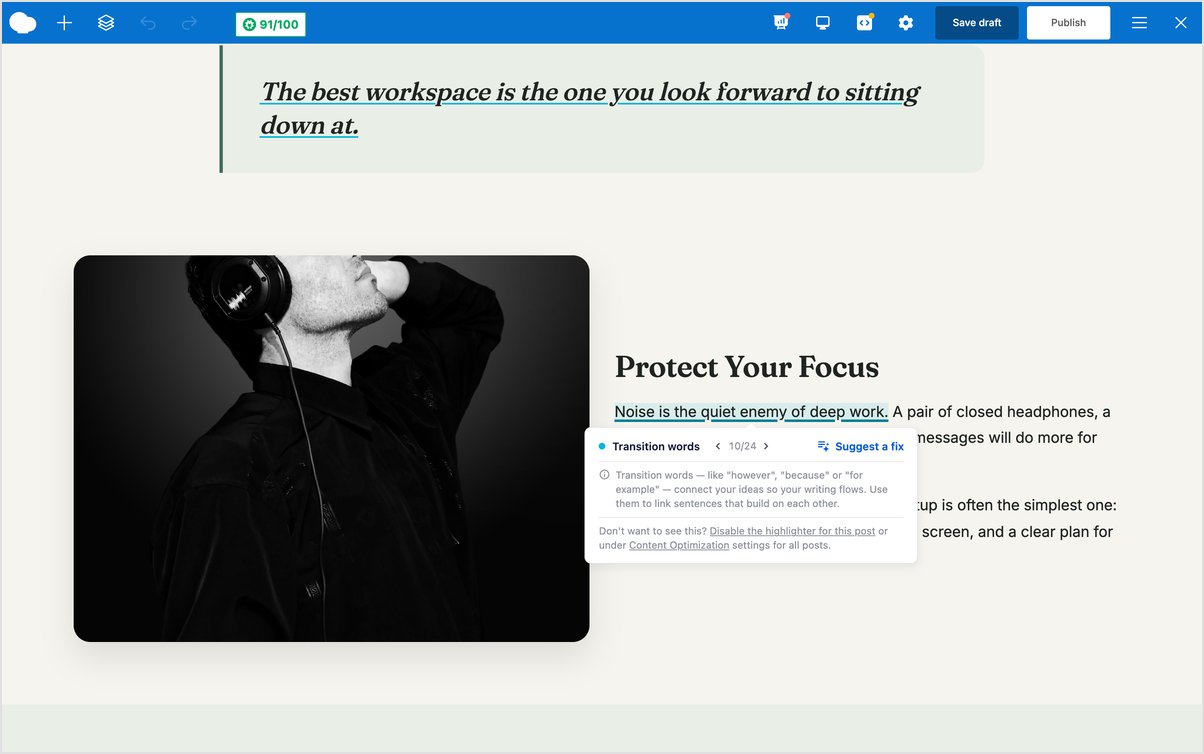This screenshot has width=1204, height=754.
Task: Click the 'Transition words' popup title
Action: [x=656, y=446]
